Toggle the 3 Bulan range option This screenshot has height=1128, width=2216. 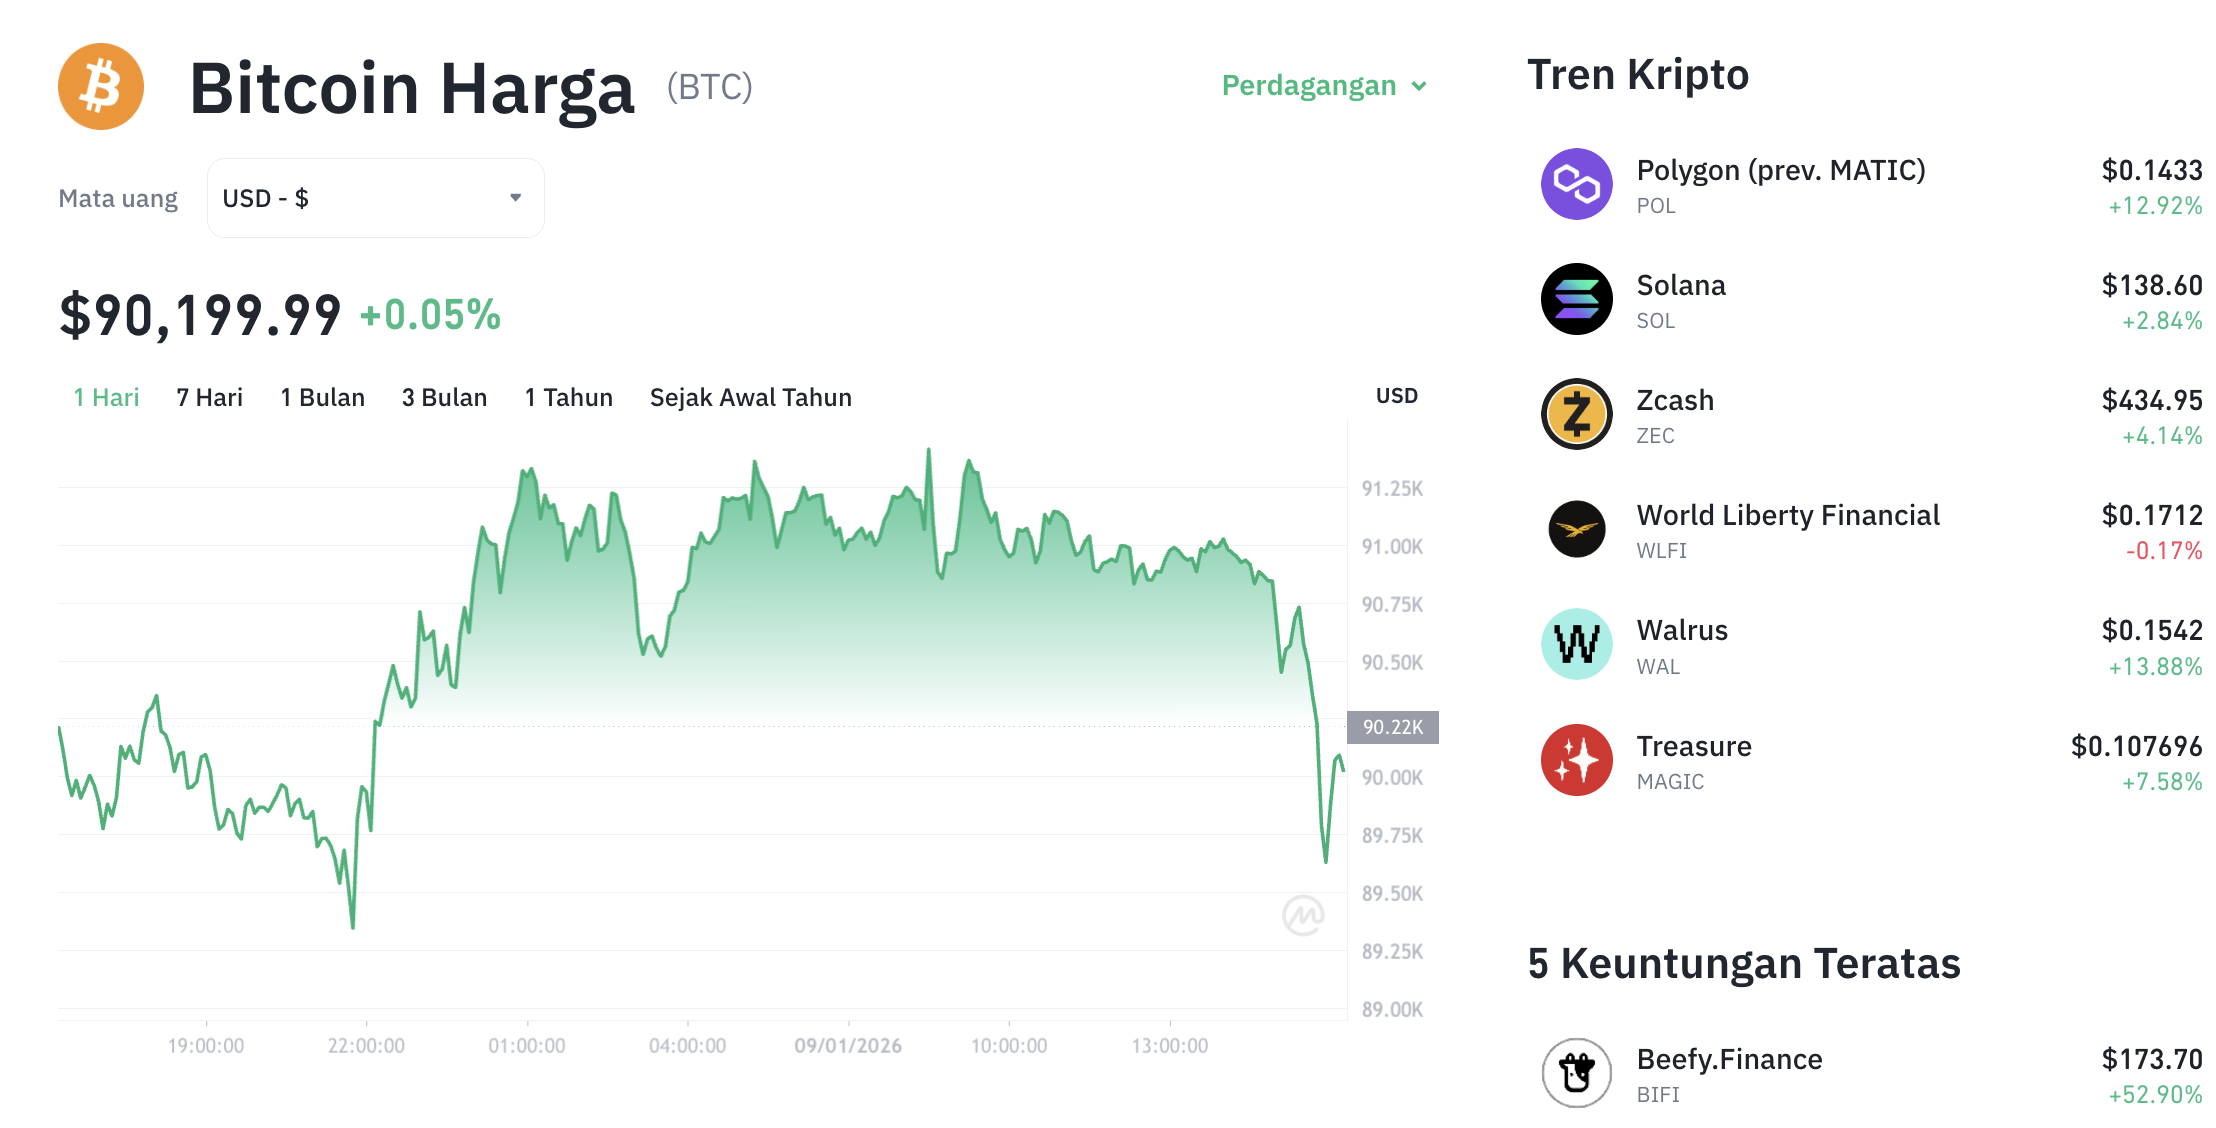click(x=444, y=397)
